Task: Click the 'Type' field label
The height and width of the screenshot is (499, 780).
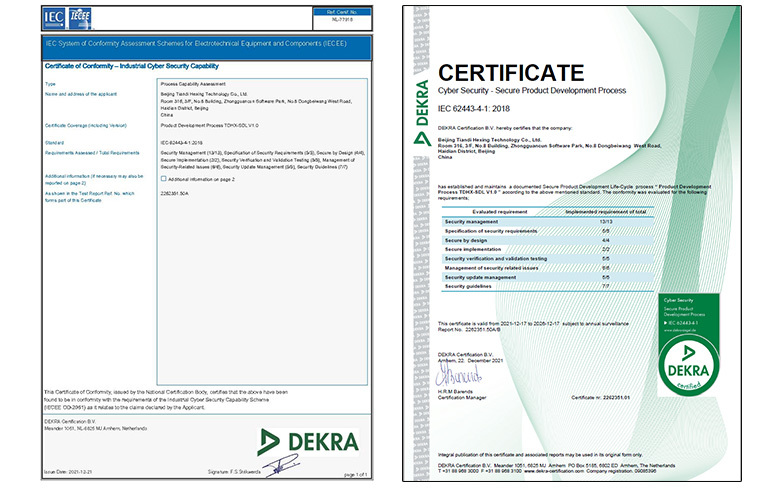Action: [50, 84]
